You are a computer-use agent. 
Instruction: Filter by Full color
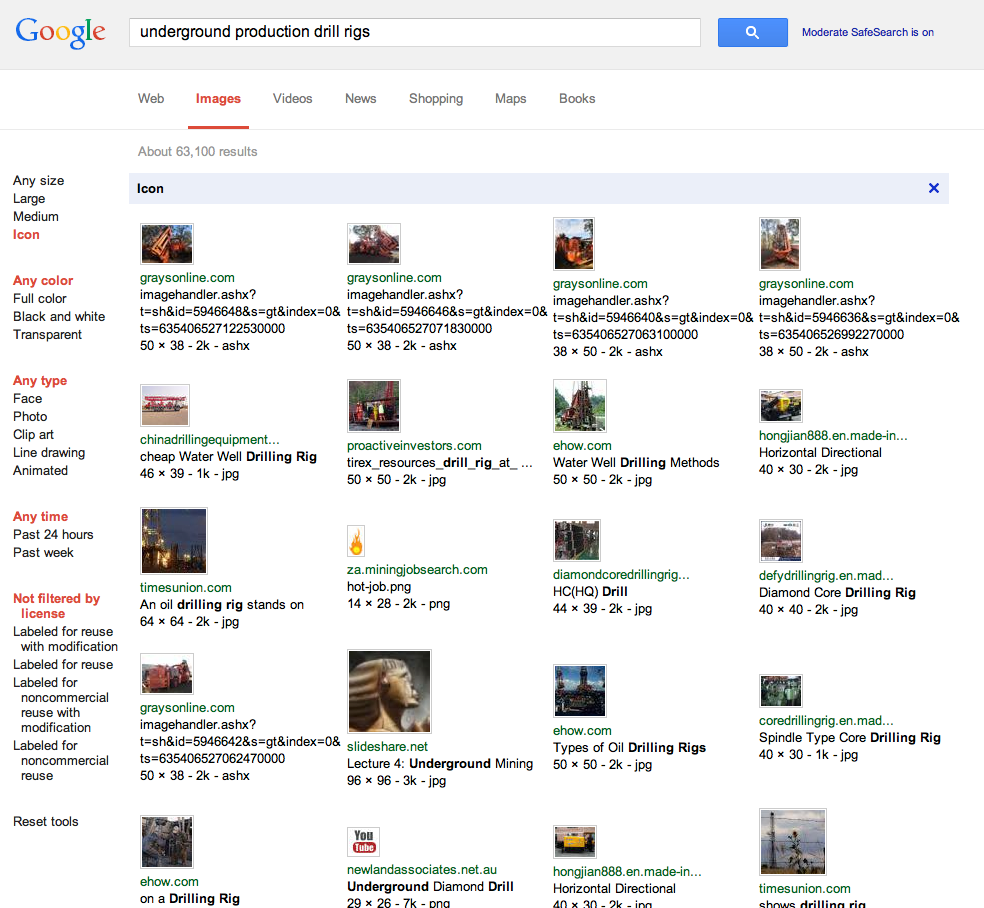pyautogui.click(x=40, y=299)
